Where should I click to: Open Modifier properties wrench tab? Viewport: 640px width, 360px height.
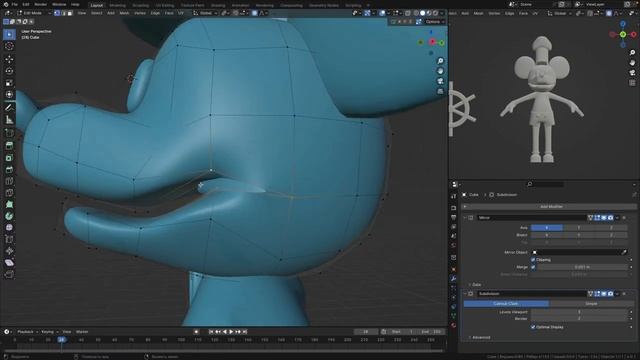click(x=453, y=279)
